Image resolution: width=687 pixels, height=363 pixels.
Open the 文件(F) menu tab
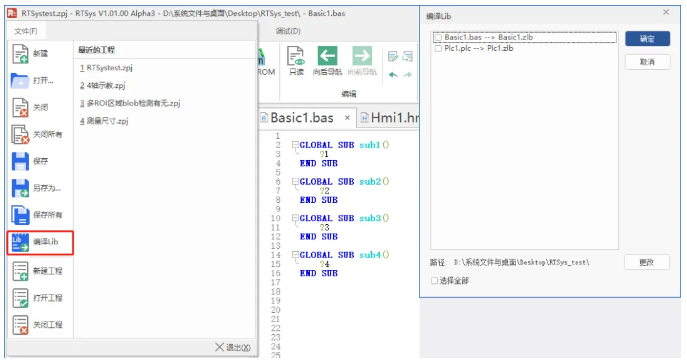click(x=26, y=31)
